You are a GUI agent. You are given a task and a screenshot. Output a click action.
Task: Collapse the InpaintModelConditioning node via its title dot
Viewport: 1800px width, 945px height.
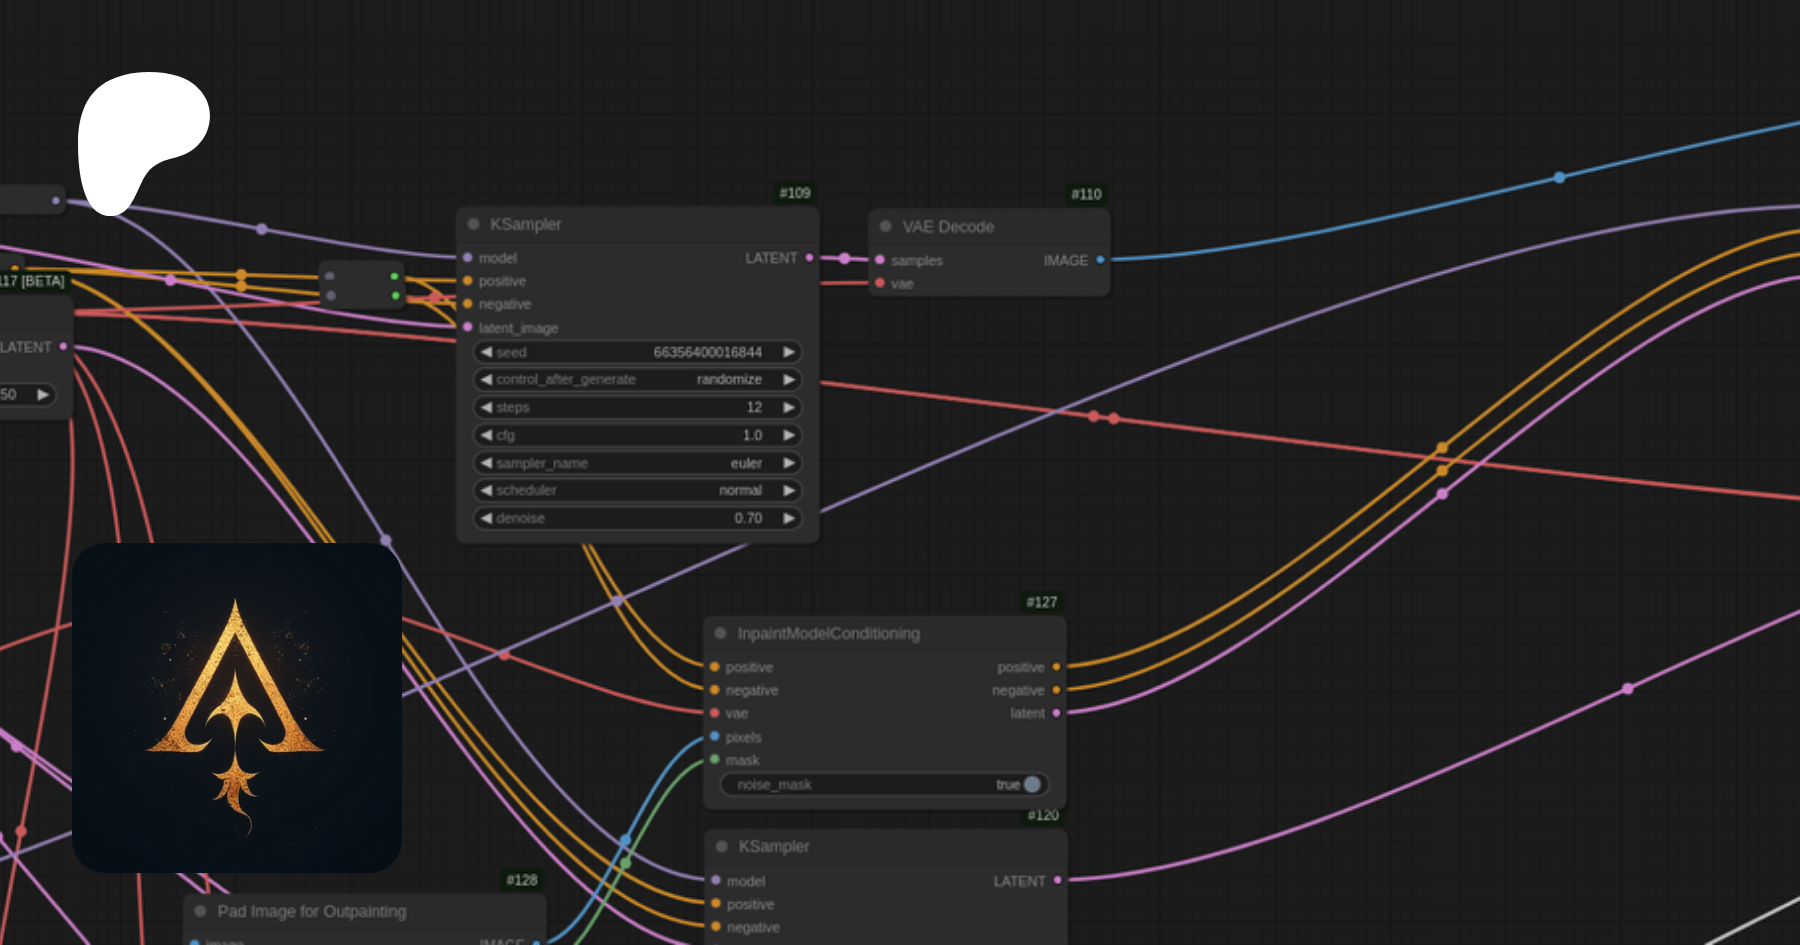720,633
